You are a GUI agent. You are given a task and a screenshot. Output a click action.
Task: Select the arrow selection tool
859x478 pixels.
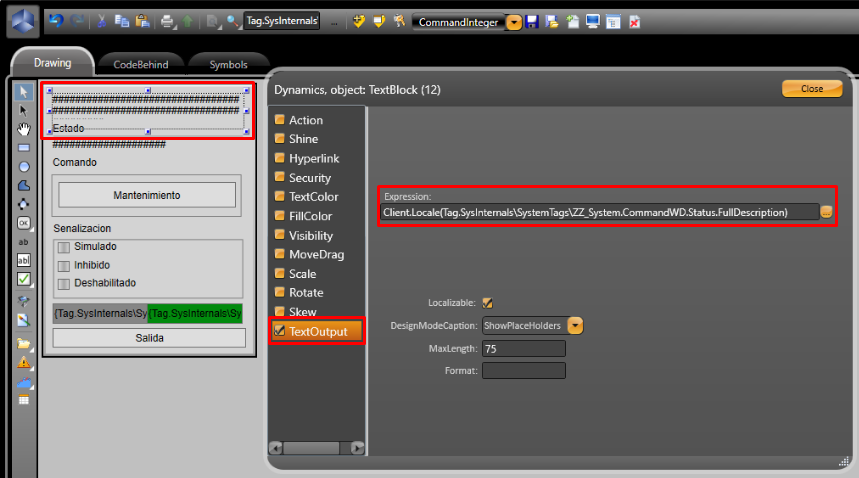(24, 91)
